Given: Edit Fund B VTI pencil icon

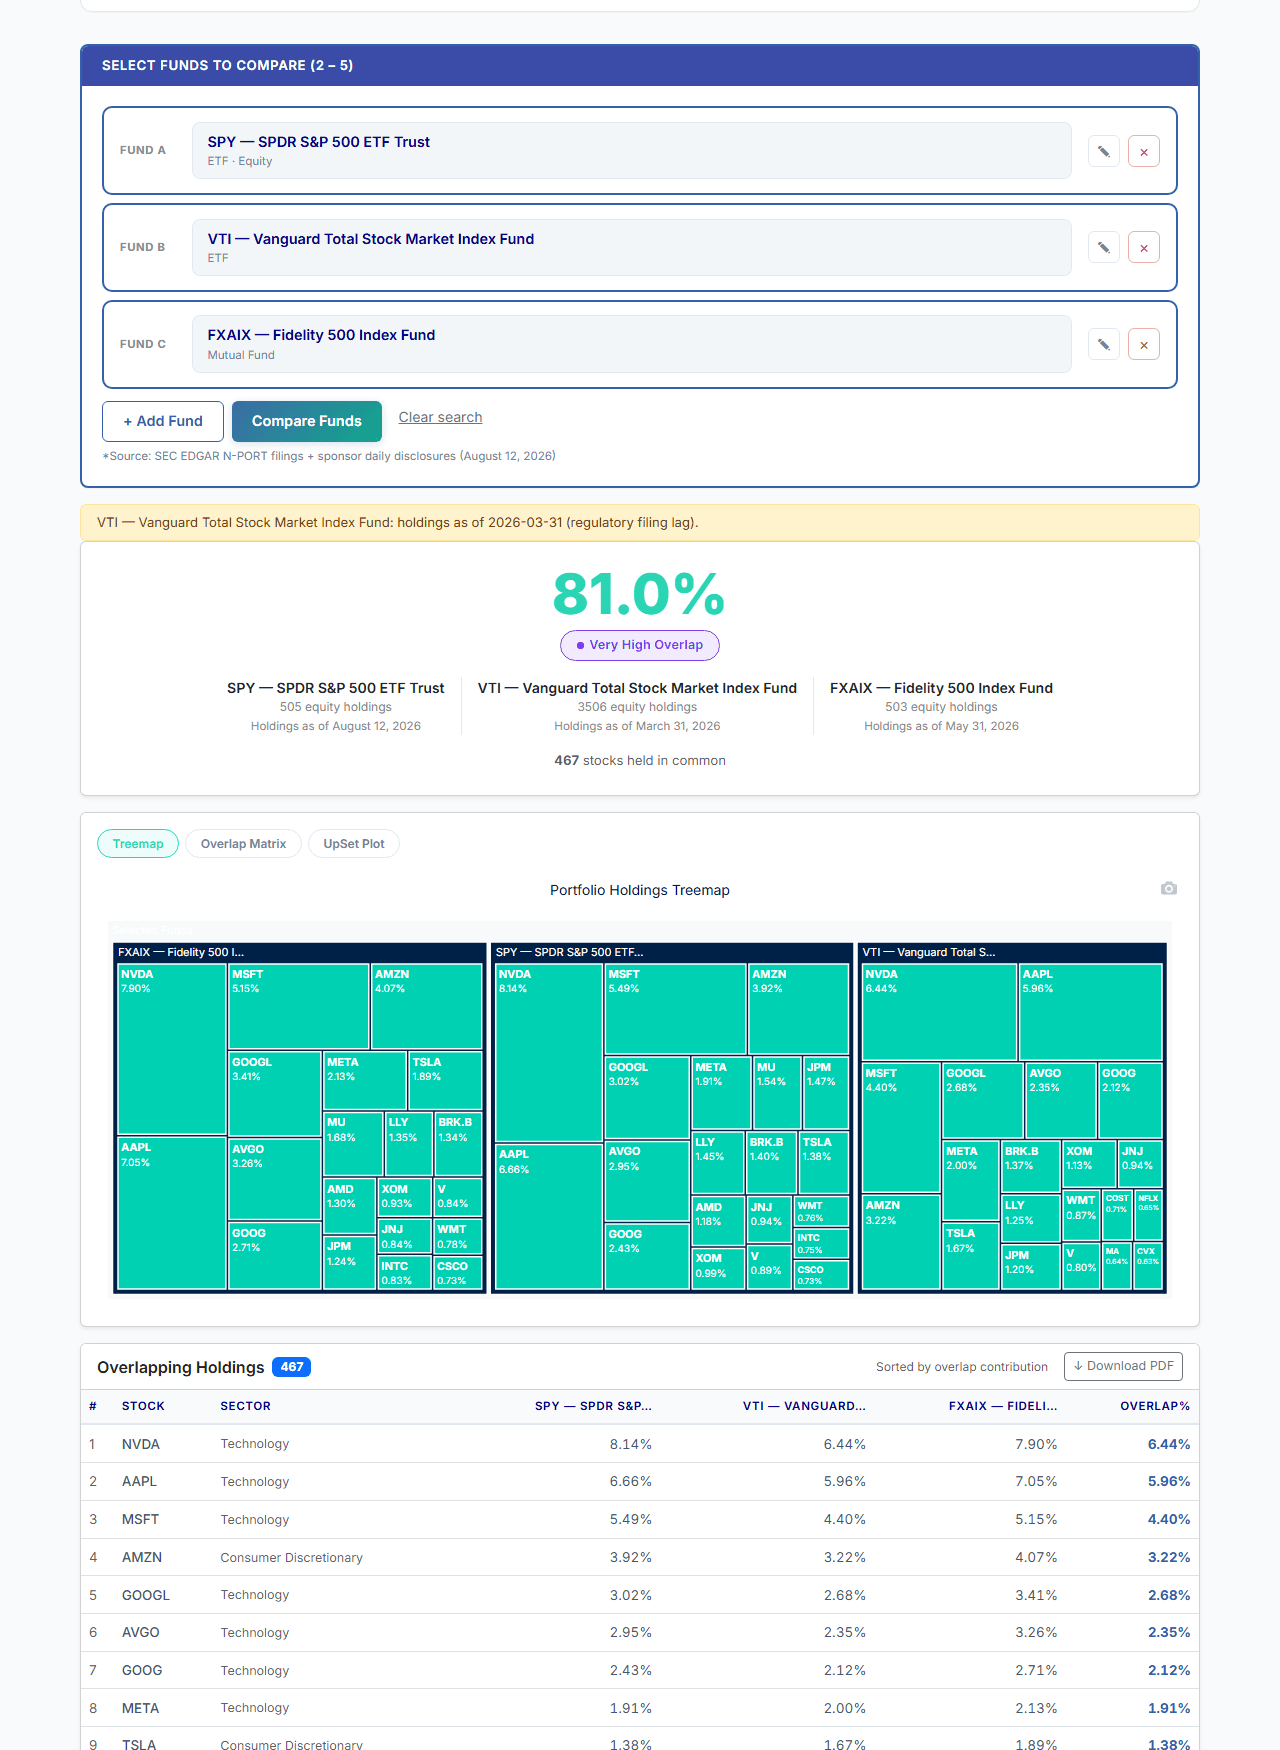Looking at the screenshot, I should (x=1104, y=247).
